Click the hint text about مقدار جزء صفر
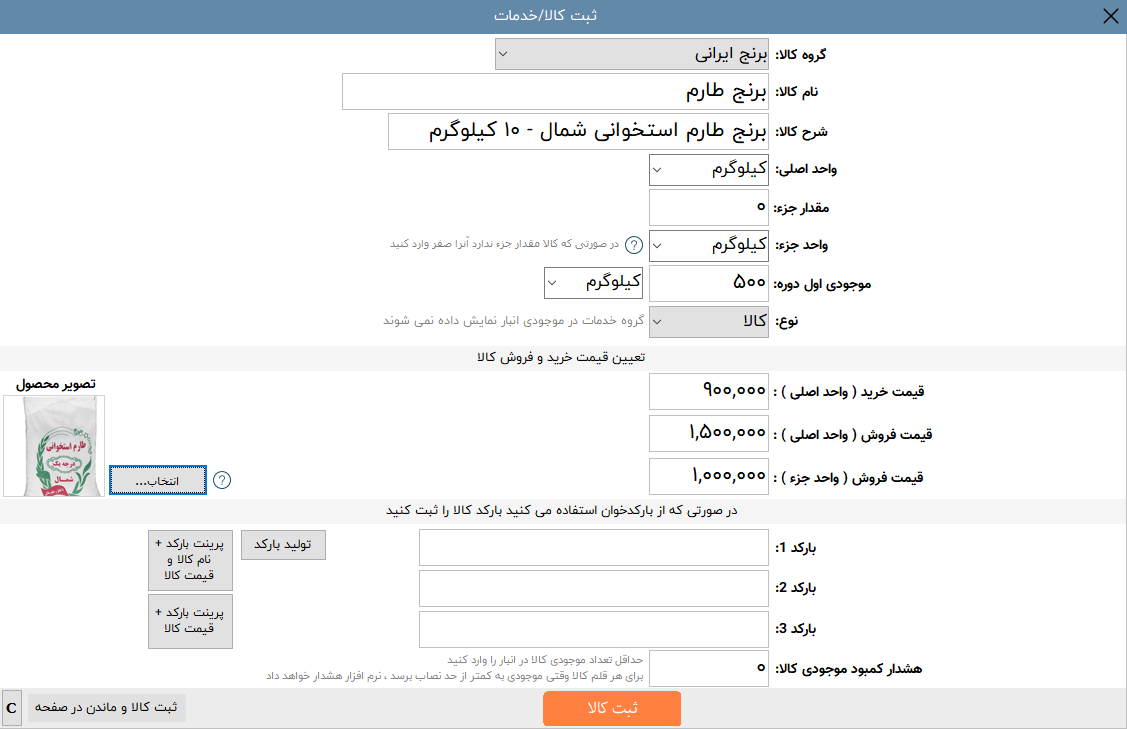The width and height of the screenshot is (1127, 729). (x=504, y=244)
